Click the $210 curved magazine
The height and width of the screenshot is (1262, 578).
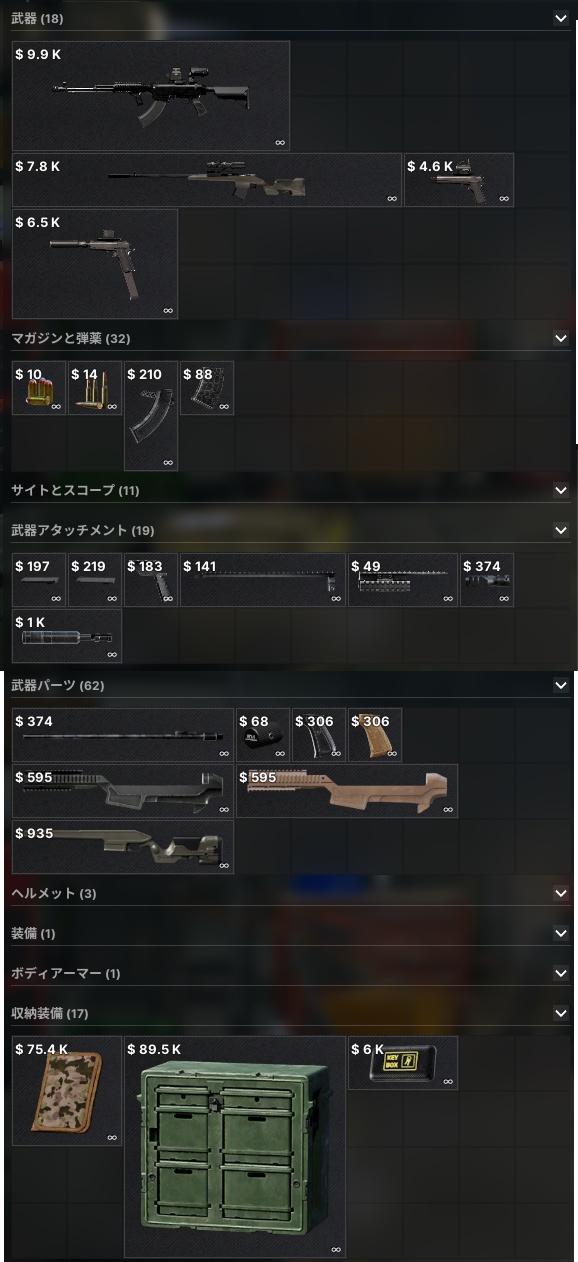click(151, 416)
